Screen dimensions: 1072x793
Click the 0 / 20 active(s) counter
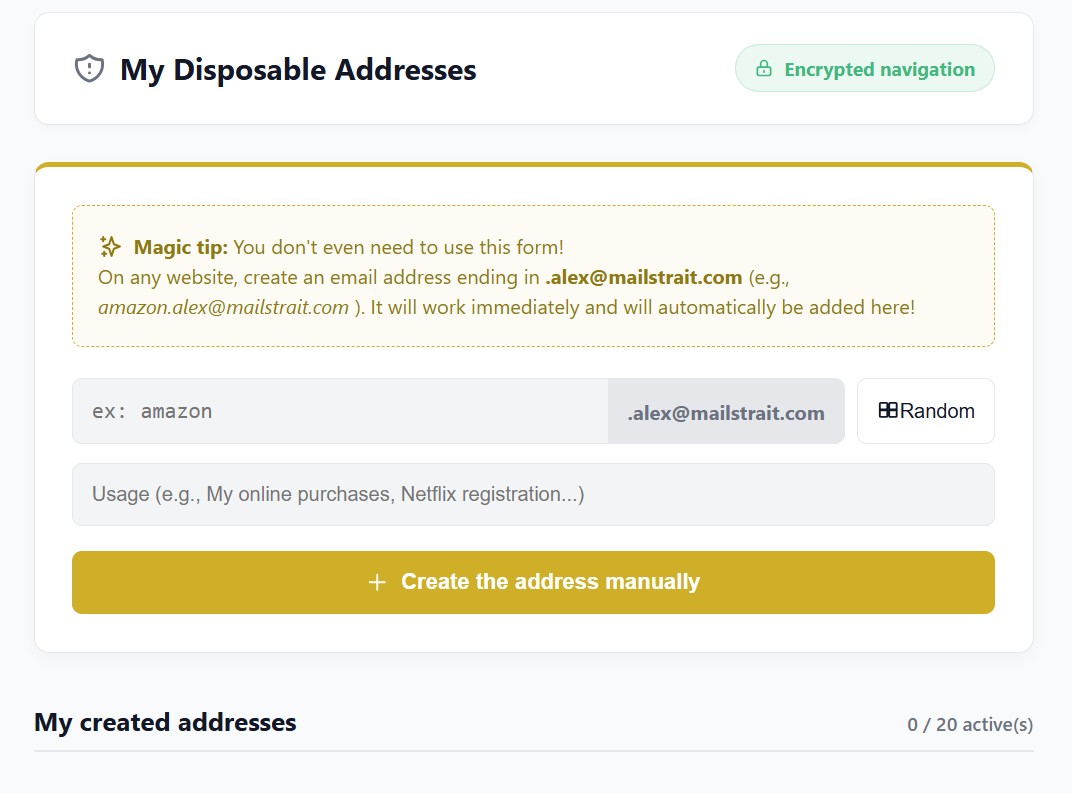969,725
